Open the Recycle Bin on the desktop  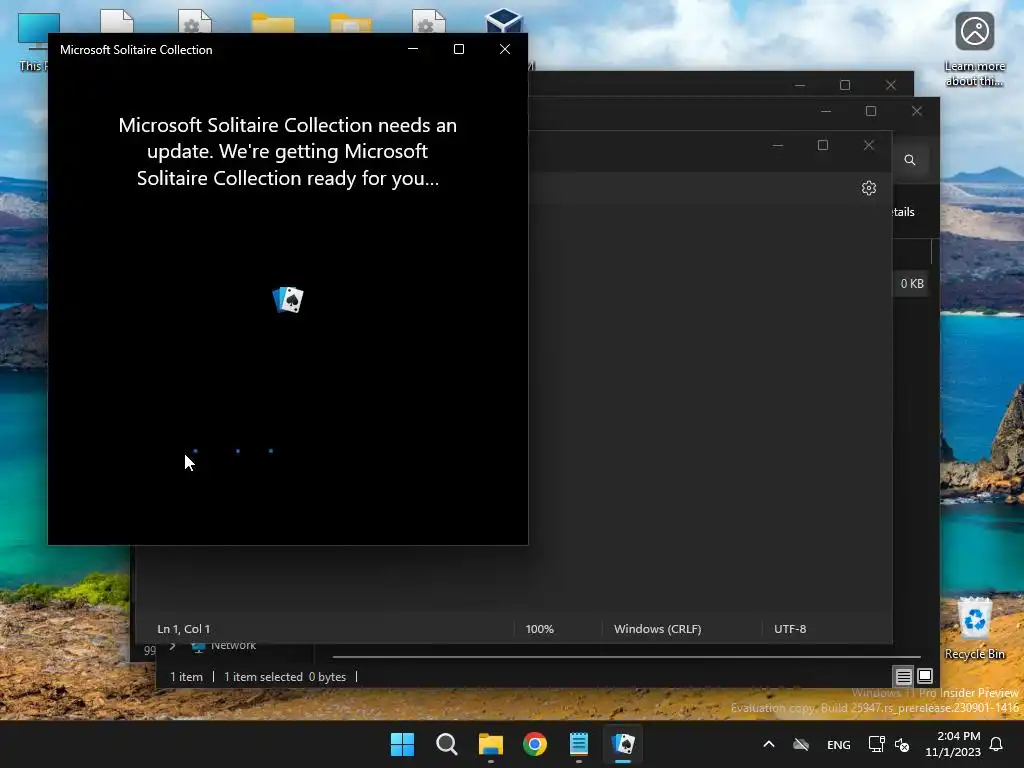click(974, 628)
